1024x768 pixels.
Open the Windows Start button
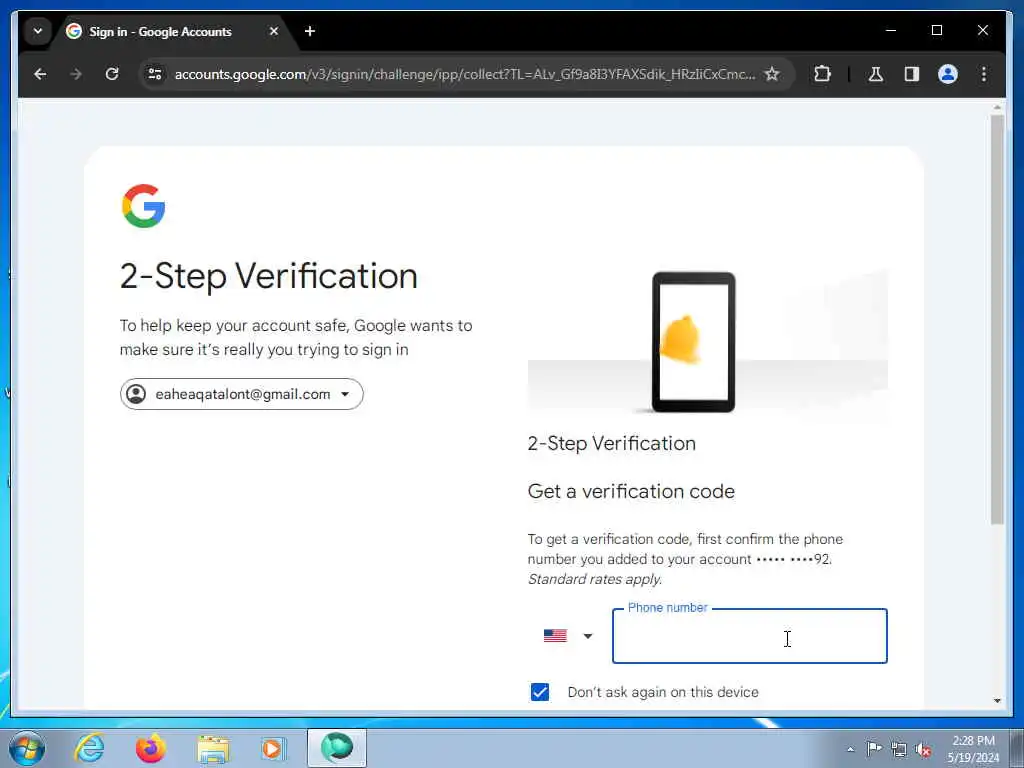(x=26, y=749)
